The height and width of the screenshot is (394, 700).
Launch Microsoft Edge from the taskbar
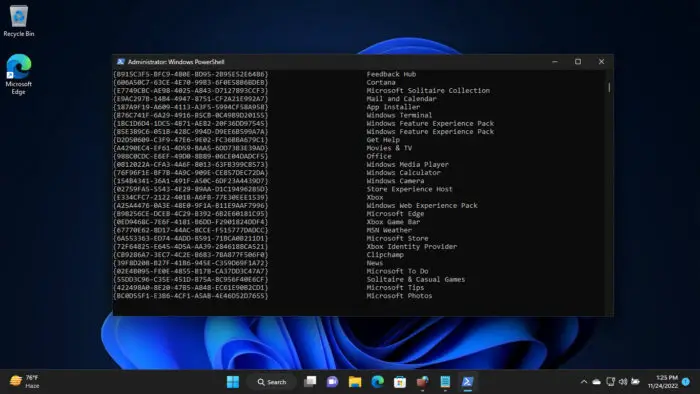(378, 382)
